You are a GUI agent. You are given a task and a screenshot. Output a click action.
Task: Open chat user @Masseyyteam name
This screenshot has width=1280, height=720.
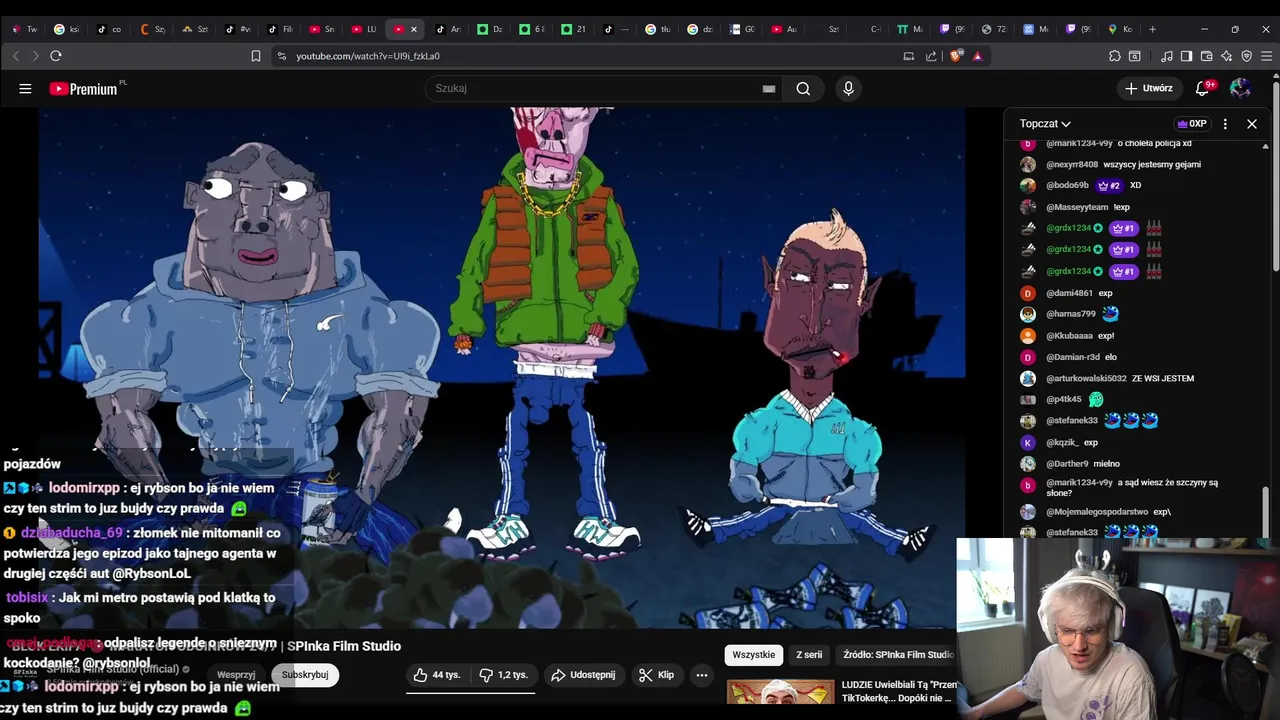point(1077,207)
